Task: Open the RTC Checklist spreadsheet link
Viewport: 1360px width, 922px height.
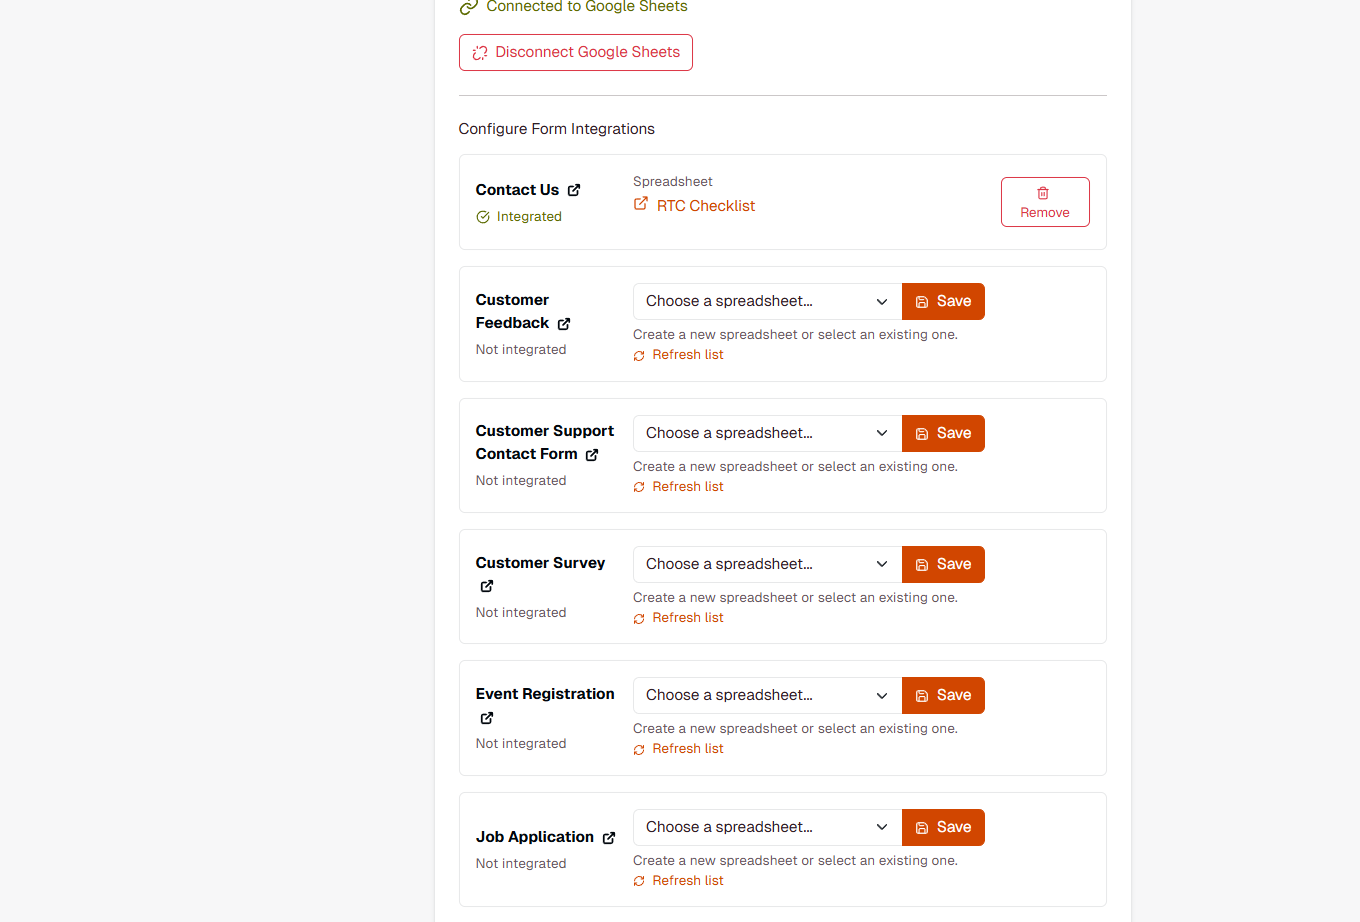Action: [x=705, y=205]
